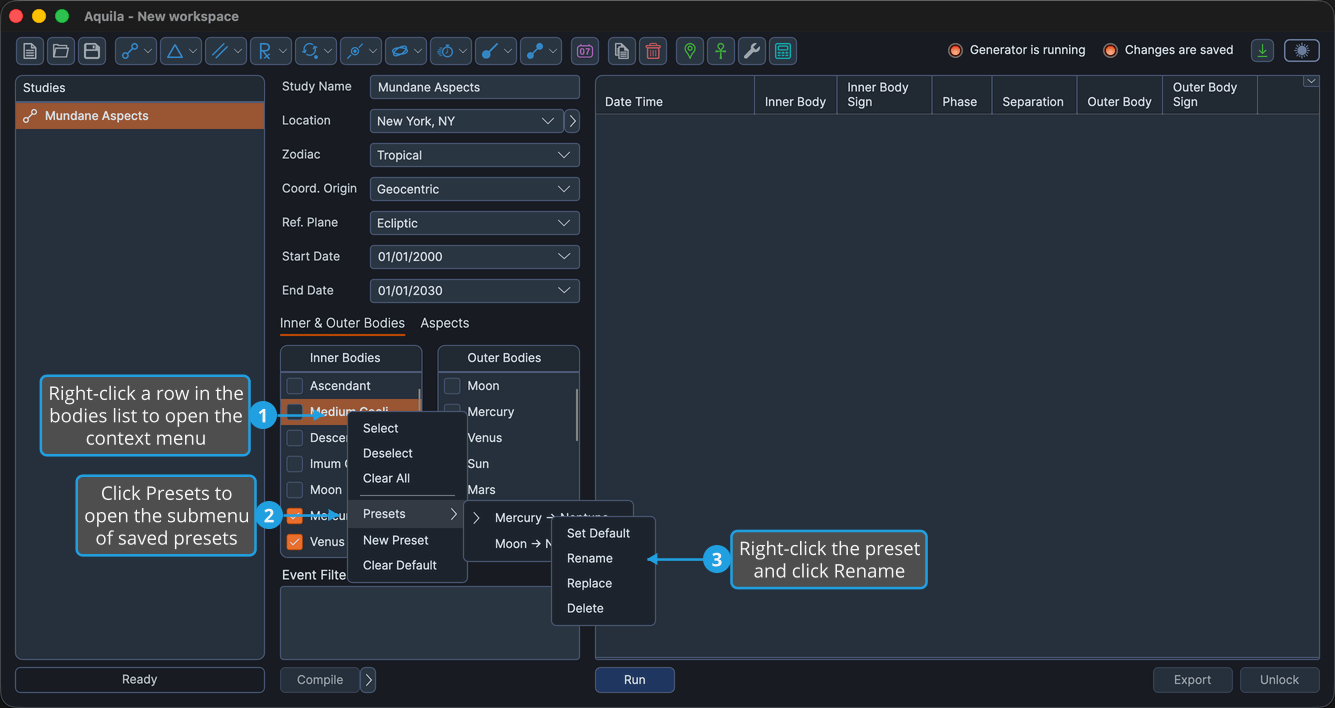Viewport: 1335px width, 708px height.
Task: Uncheck the Mercury inner body checkbox
Action: coord(295,516)
